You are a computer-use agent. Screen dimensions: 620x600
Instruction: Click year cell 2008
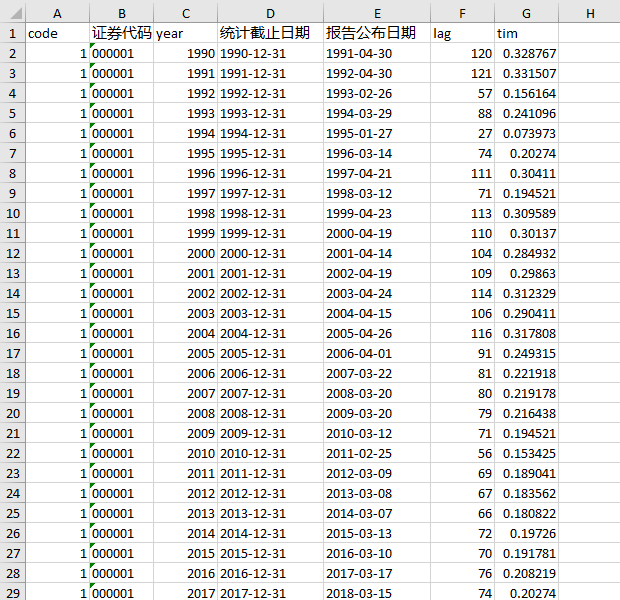pos(186,413)
